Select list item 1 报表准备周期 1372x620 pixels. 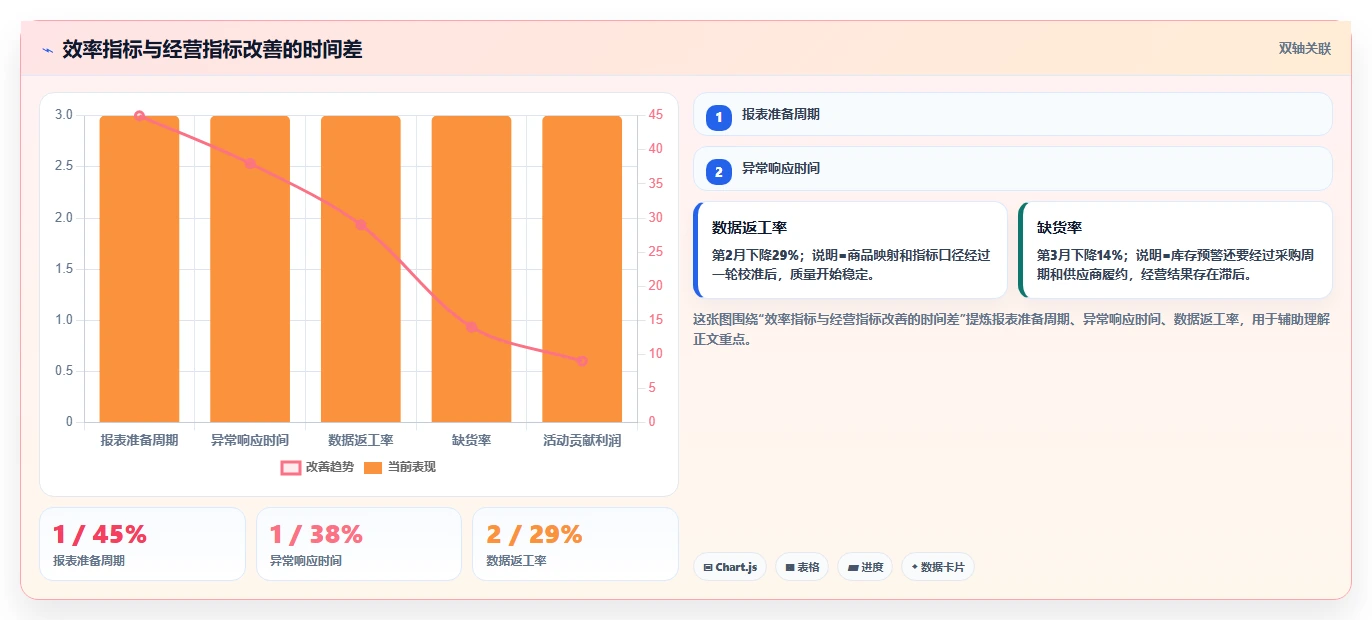1013,114
